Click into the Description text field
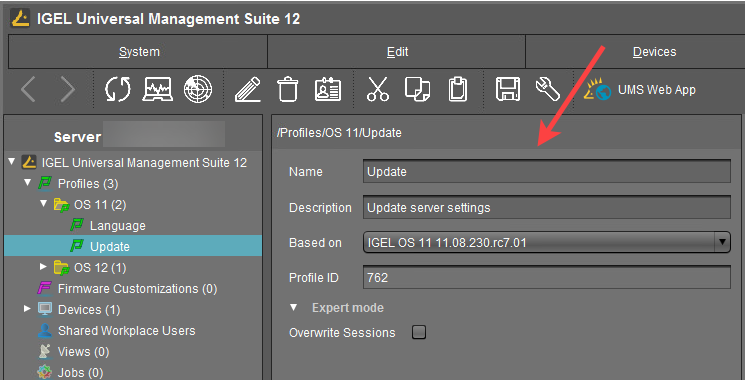This screenshot has width=745, height=380. click(x=546, y=208)
